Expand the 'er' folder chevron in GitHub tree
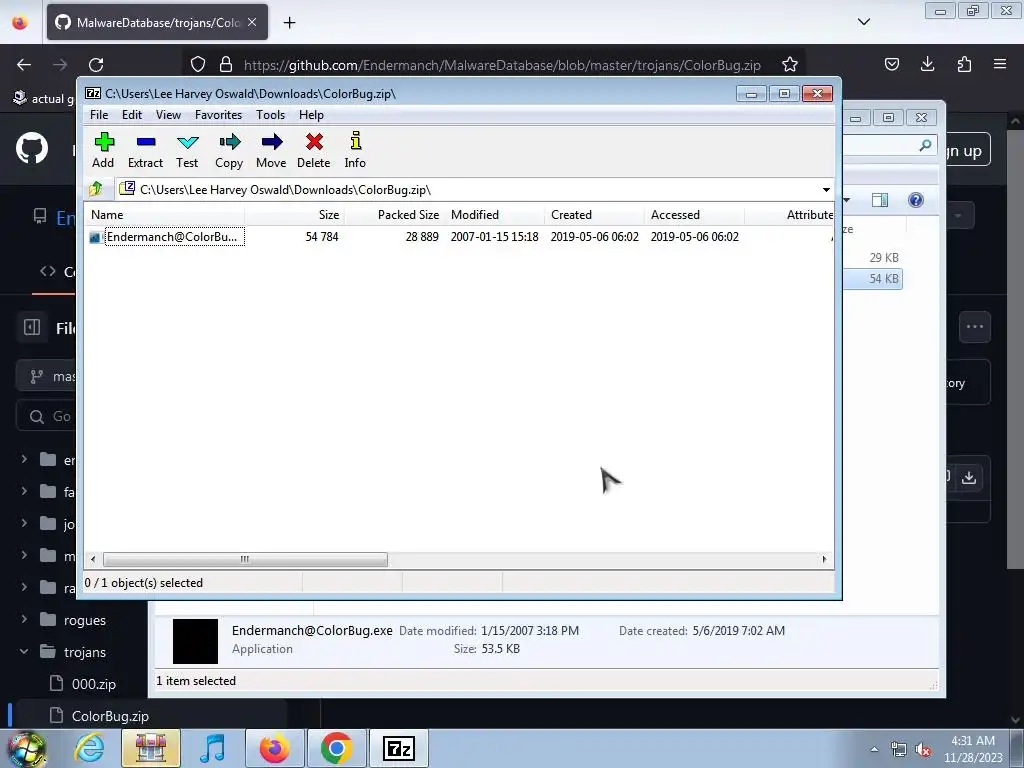 tap(24, 460)
